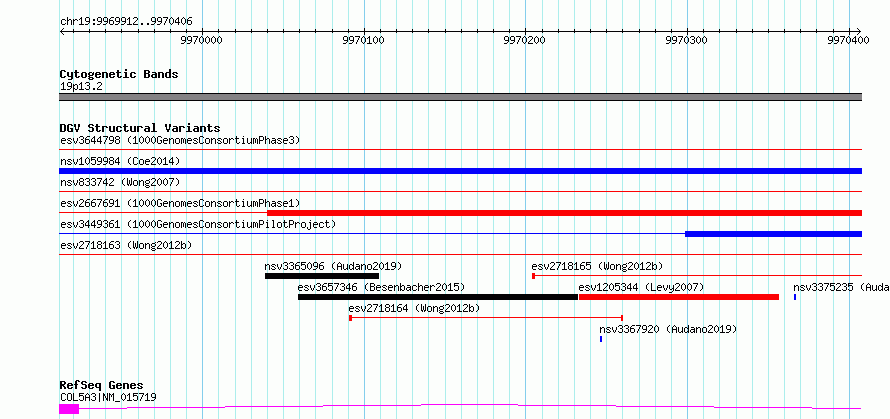Click the DGV Structural Variants track heading
This screenshot has height=419, width=890.
click(140, 128)
